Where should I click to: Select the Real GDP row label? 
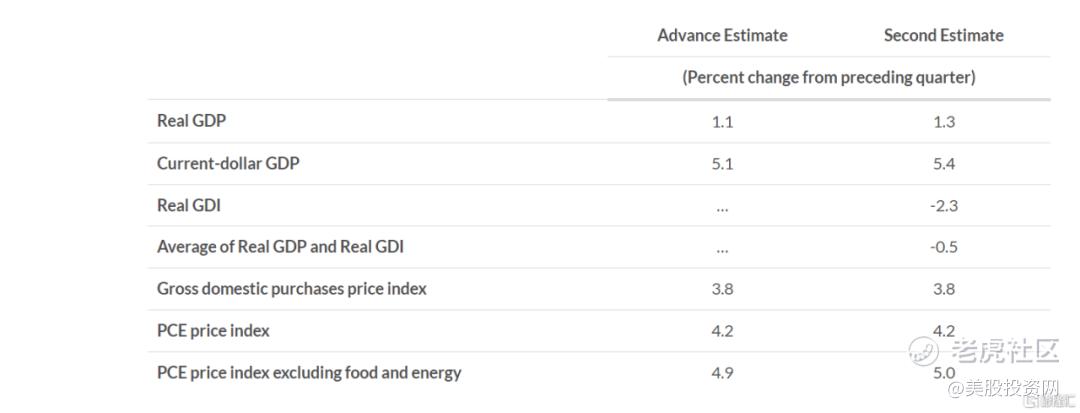click(x=192, y=121)
